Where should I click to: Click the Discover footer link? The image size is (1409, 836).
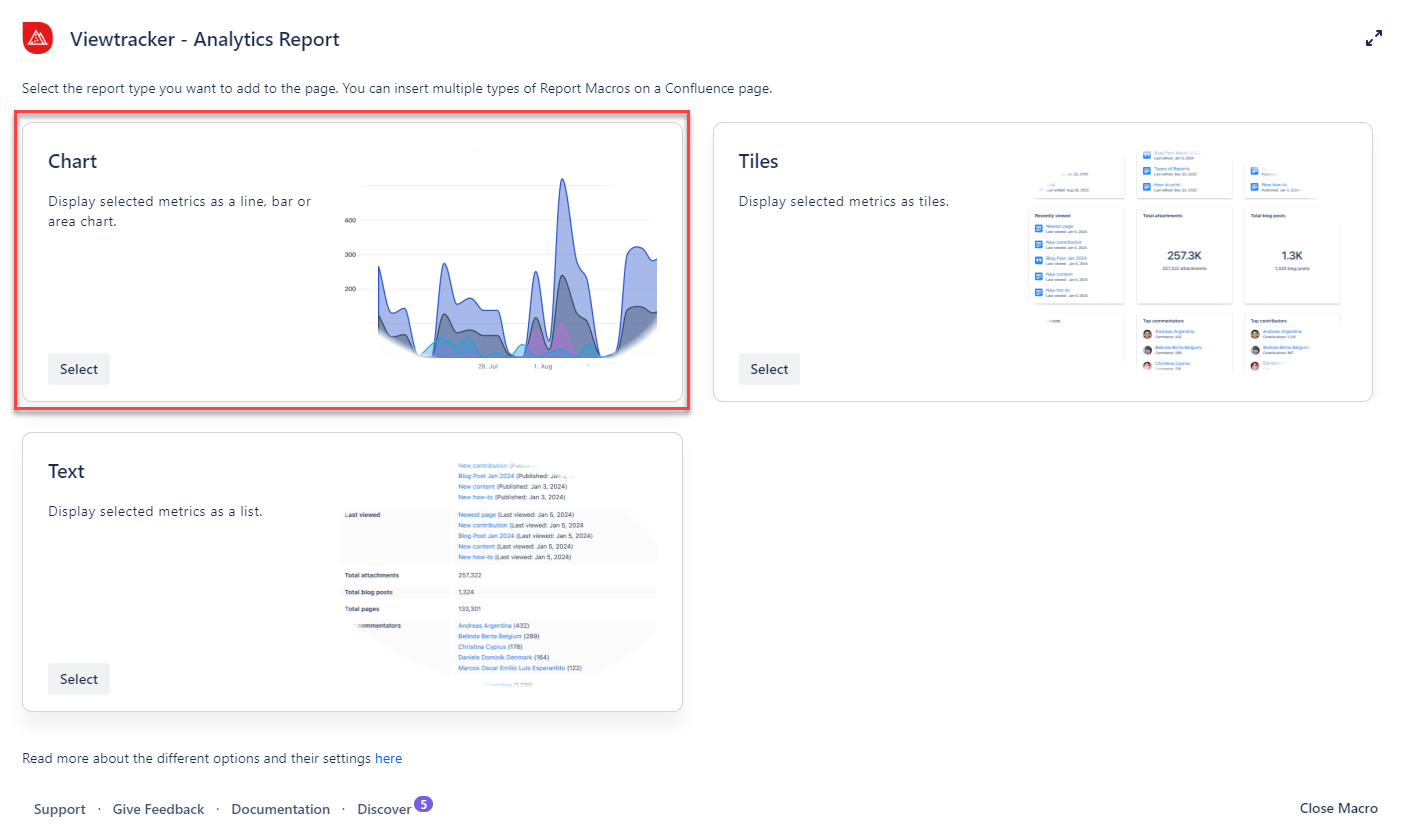coord(384,809)
